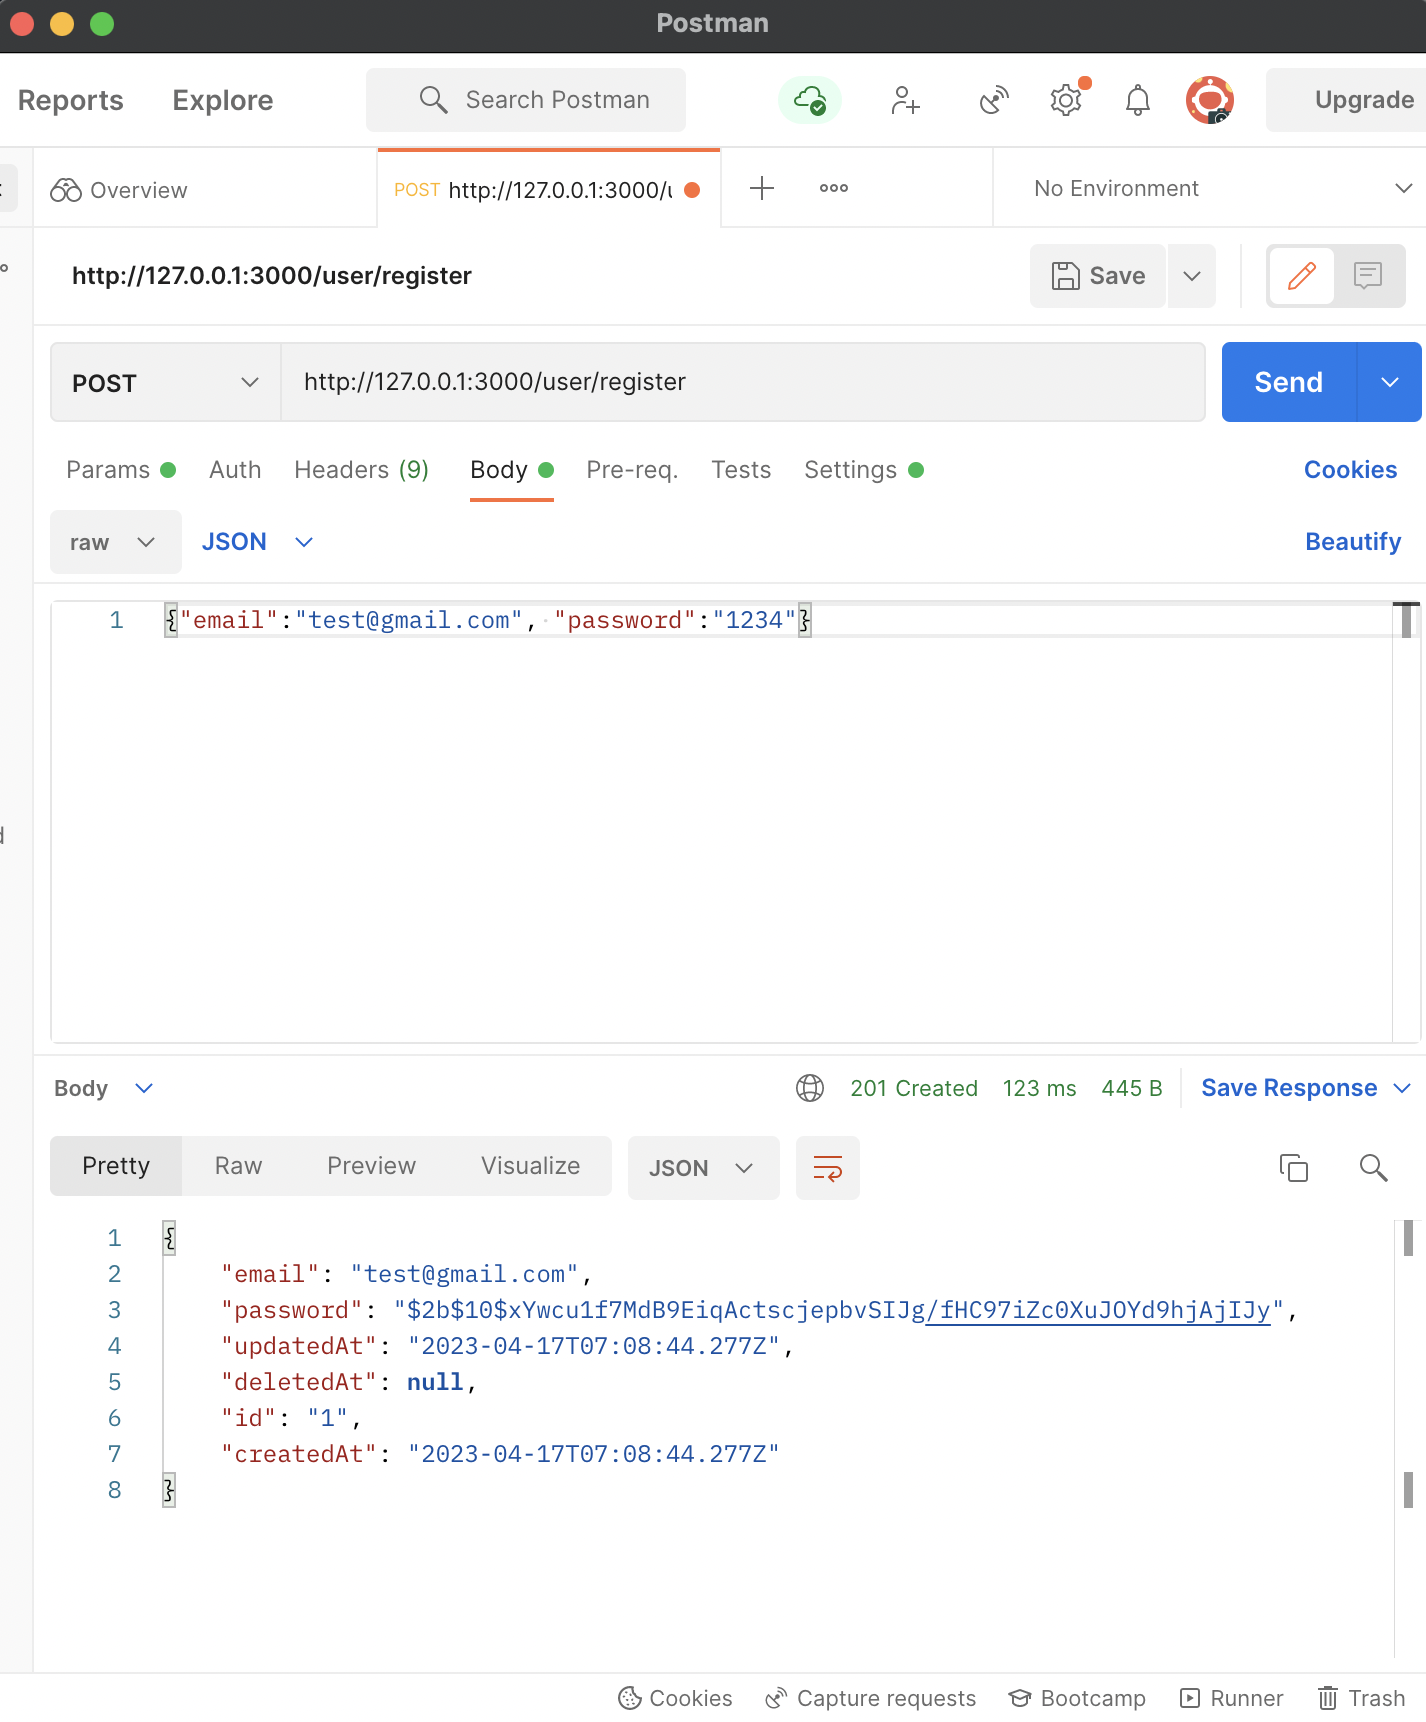This screenshot has width=1426, height=1722.
Task: Open Reports in the top navigation
Action: point(71,100)
